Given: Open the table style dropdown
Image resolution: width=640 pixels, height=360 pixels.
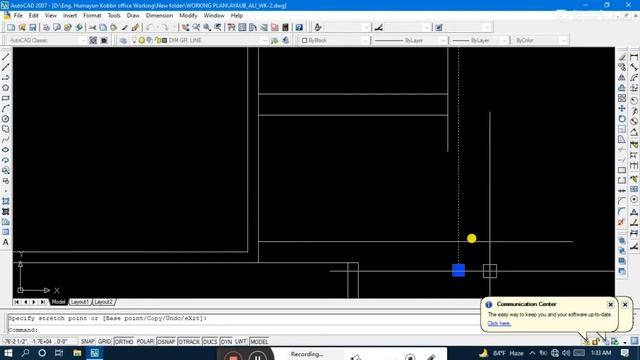Looking at the screenshot, I should coord(487,27).
